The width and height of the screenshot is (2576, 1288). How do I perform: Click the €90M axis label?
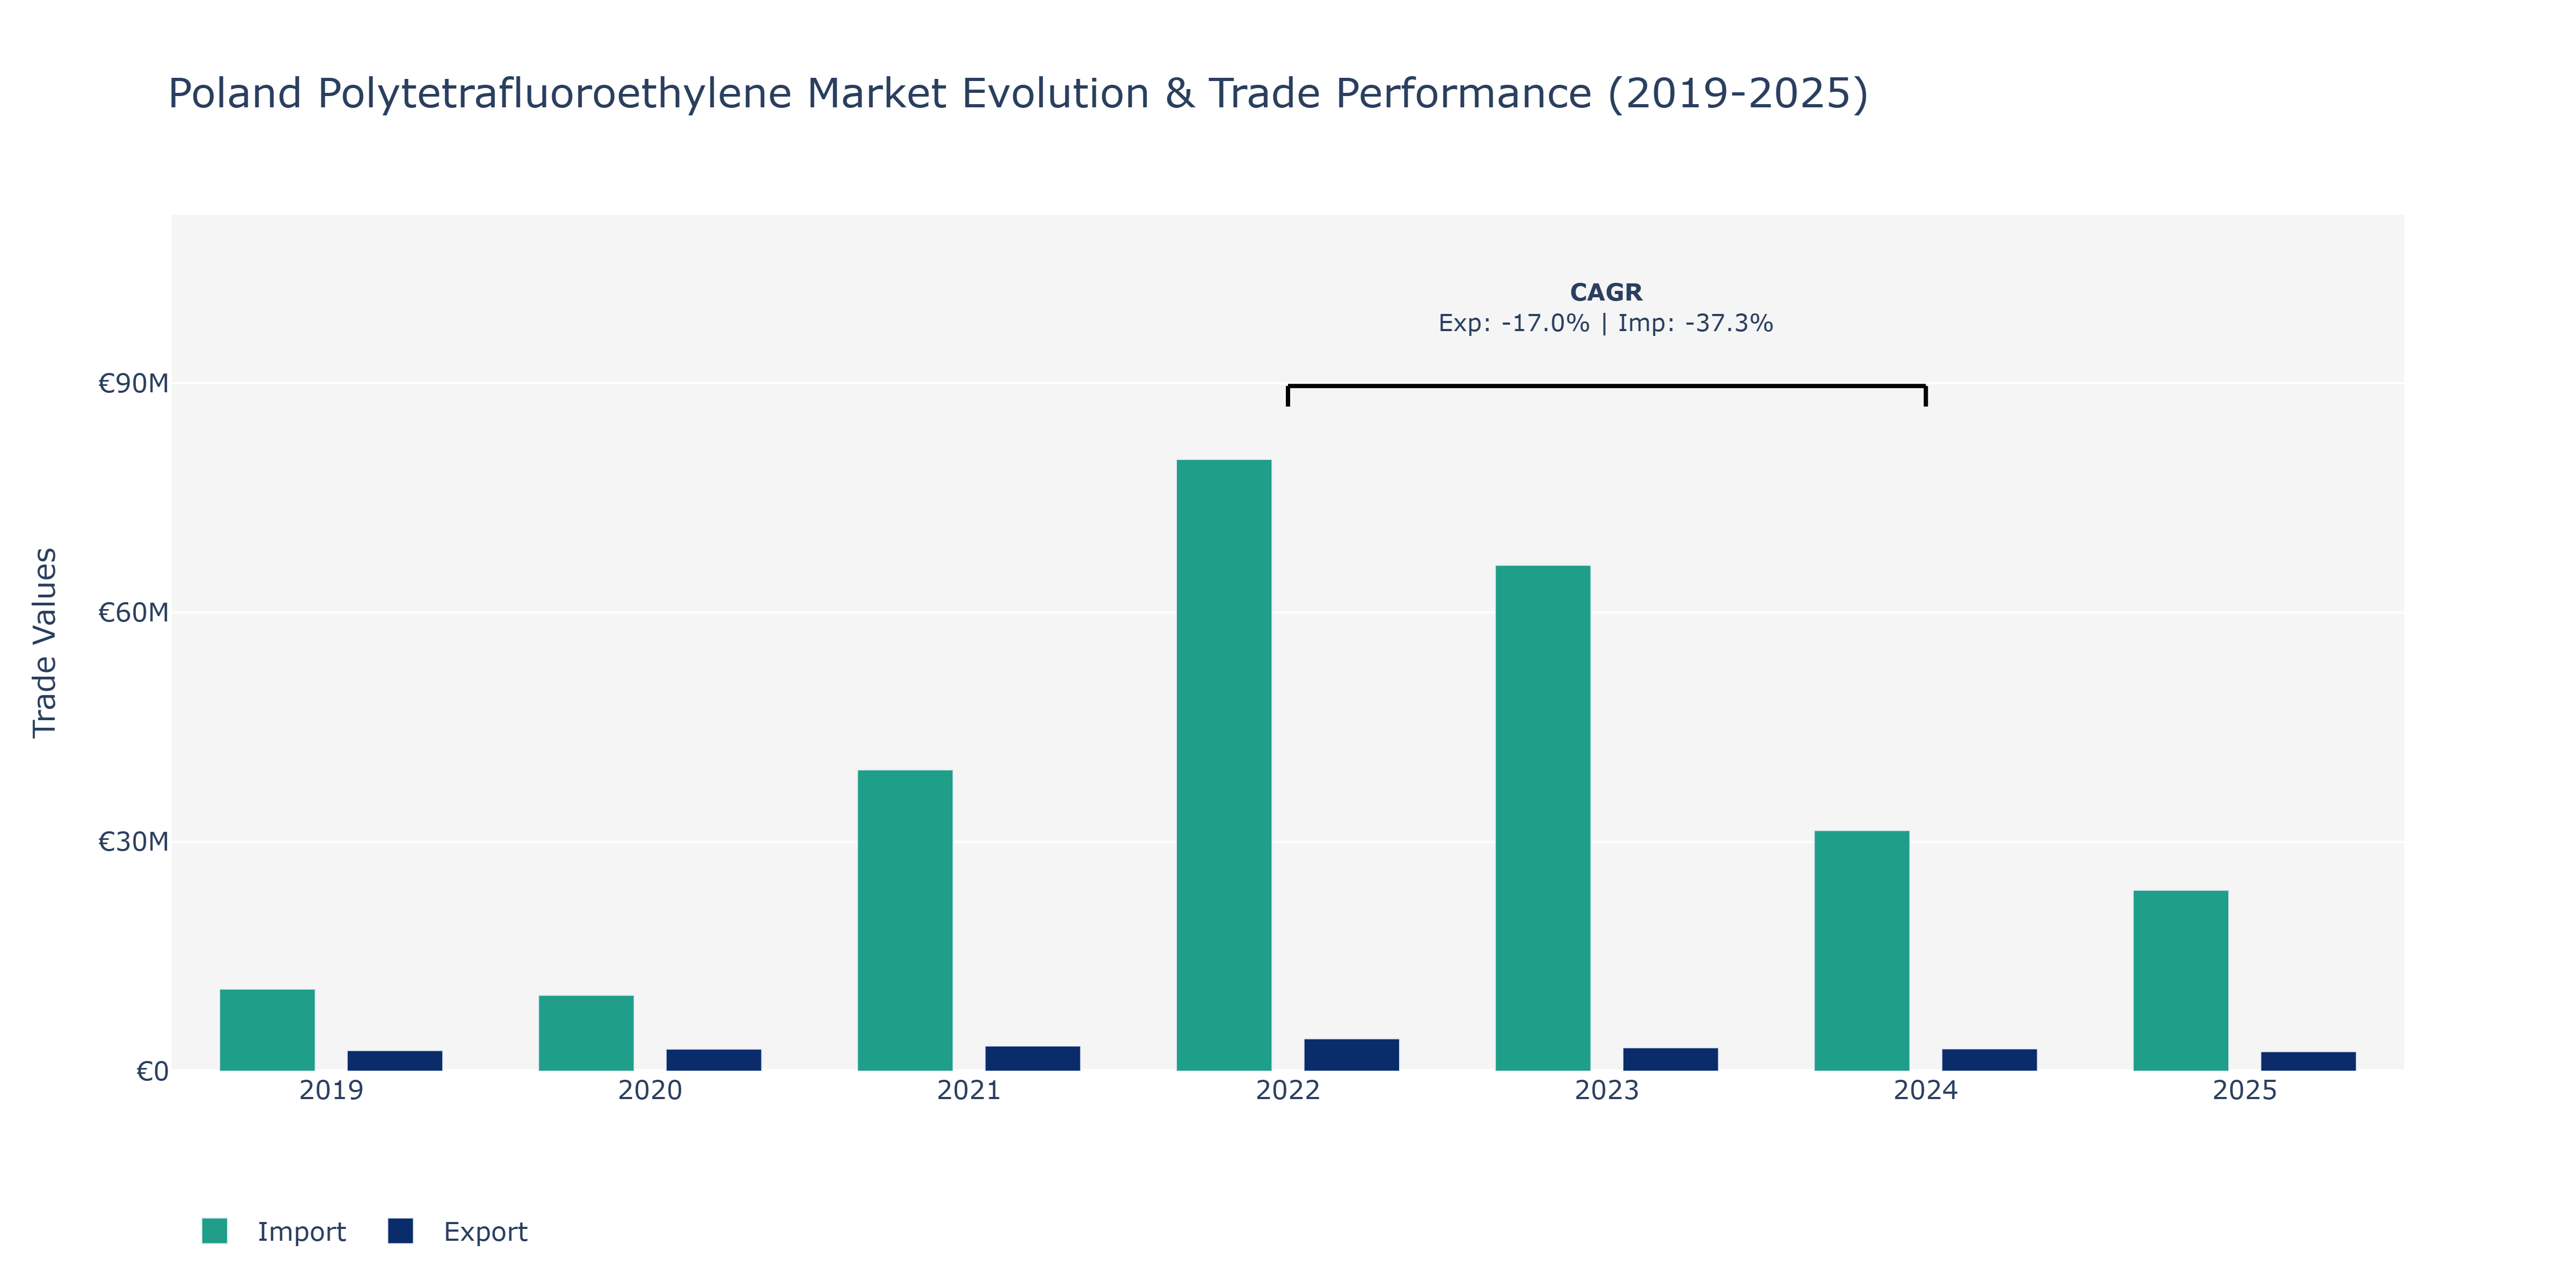(133, 383)
